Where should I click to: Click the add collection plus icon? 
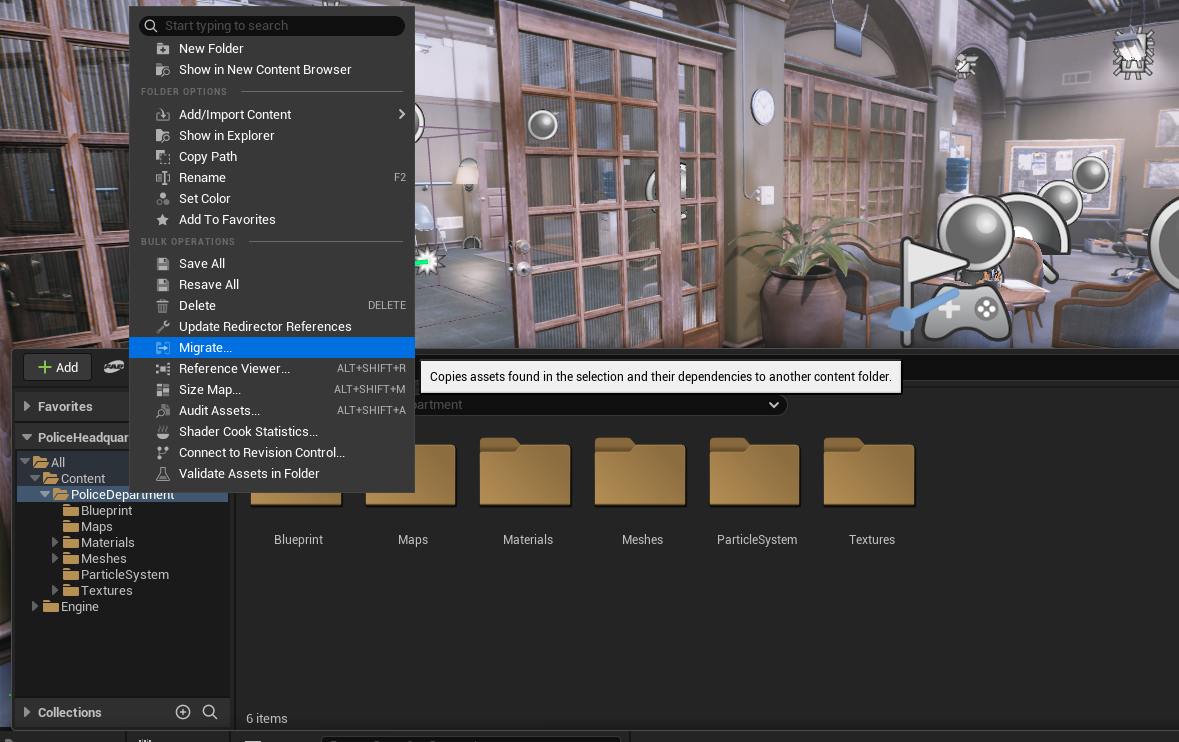tap(183, 712)
